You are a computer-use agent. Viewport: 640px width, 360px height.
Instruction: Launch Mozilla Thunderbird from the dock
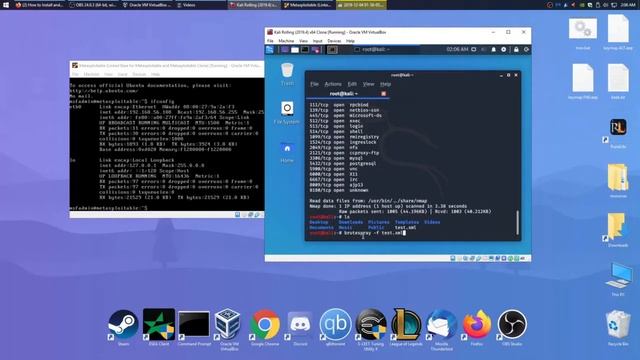coord(441,325)
